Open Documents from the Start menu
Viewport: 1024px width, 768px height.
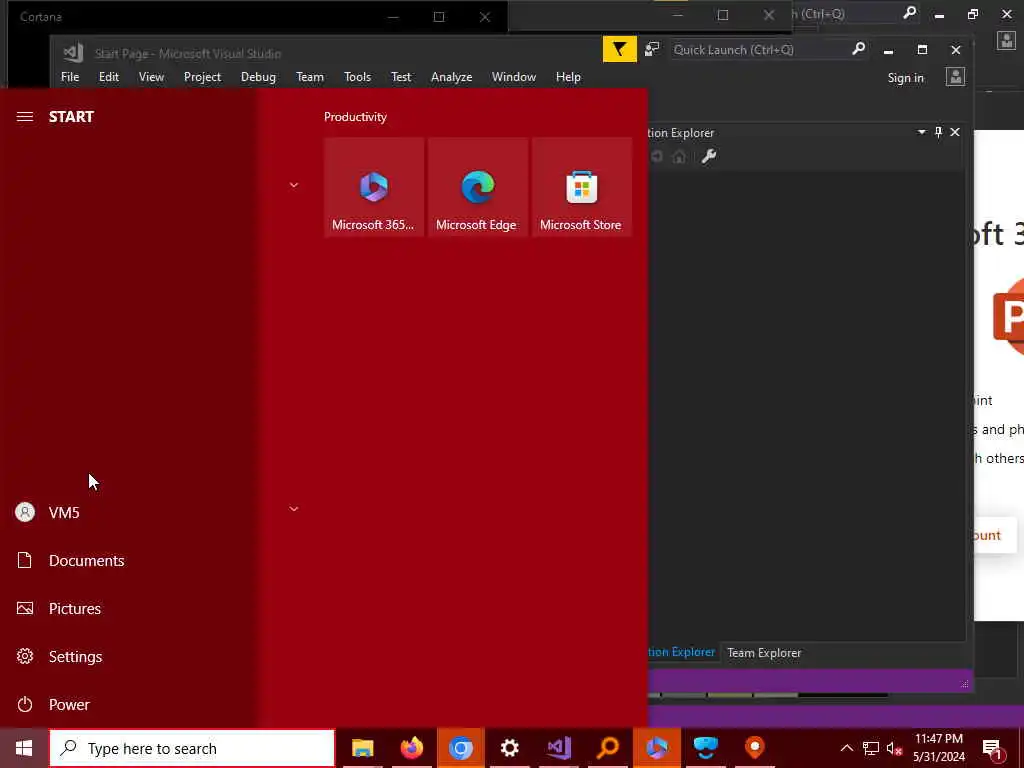(x=86, y=560)
